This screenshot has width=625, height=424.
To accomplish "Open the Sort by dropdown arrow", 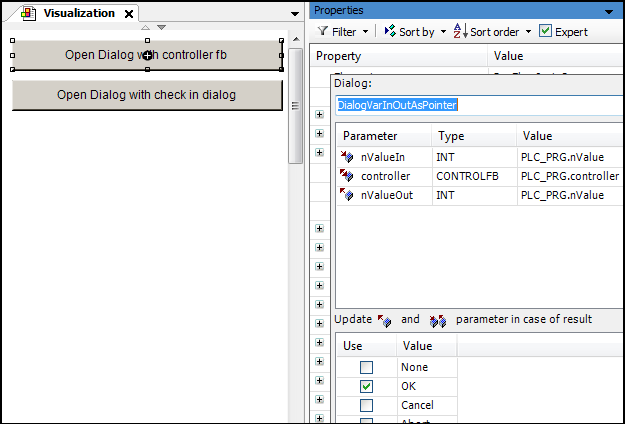I will (x=442, y=32).
